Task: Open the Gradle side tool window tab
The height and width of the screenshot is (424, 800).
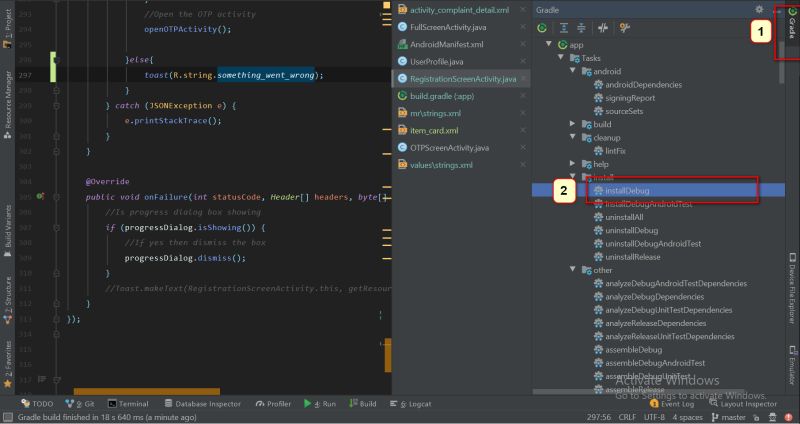Action: point(792,24)
